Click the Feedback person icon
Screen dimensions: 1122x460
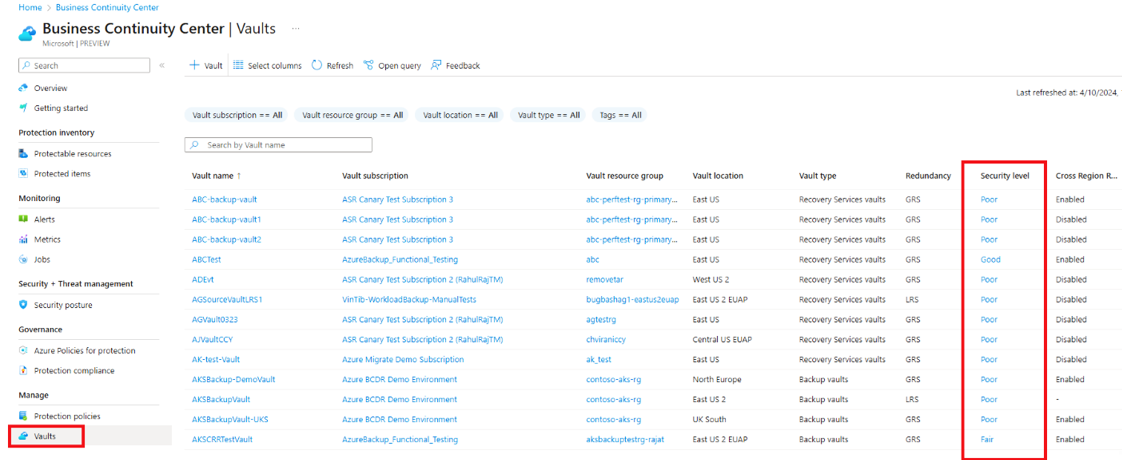pyautogui.click(x=436, y=65)
